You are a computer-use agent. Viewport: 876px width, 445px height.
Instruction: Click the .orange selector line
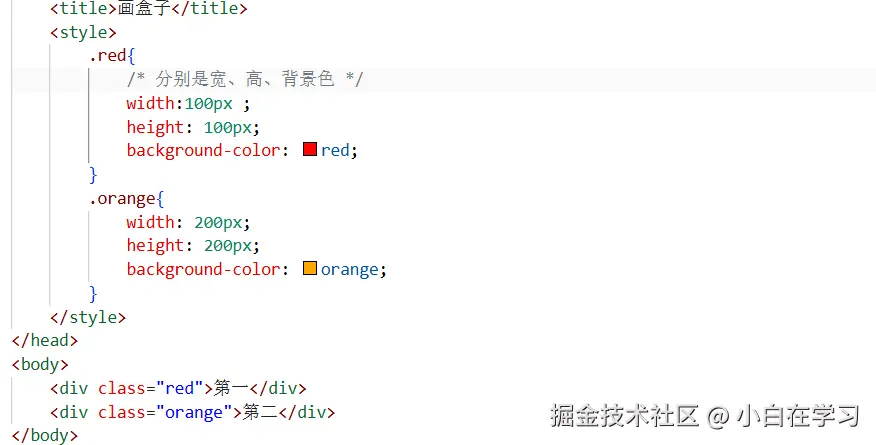coord(126,198)
